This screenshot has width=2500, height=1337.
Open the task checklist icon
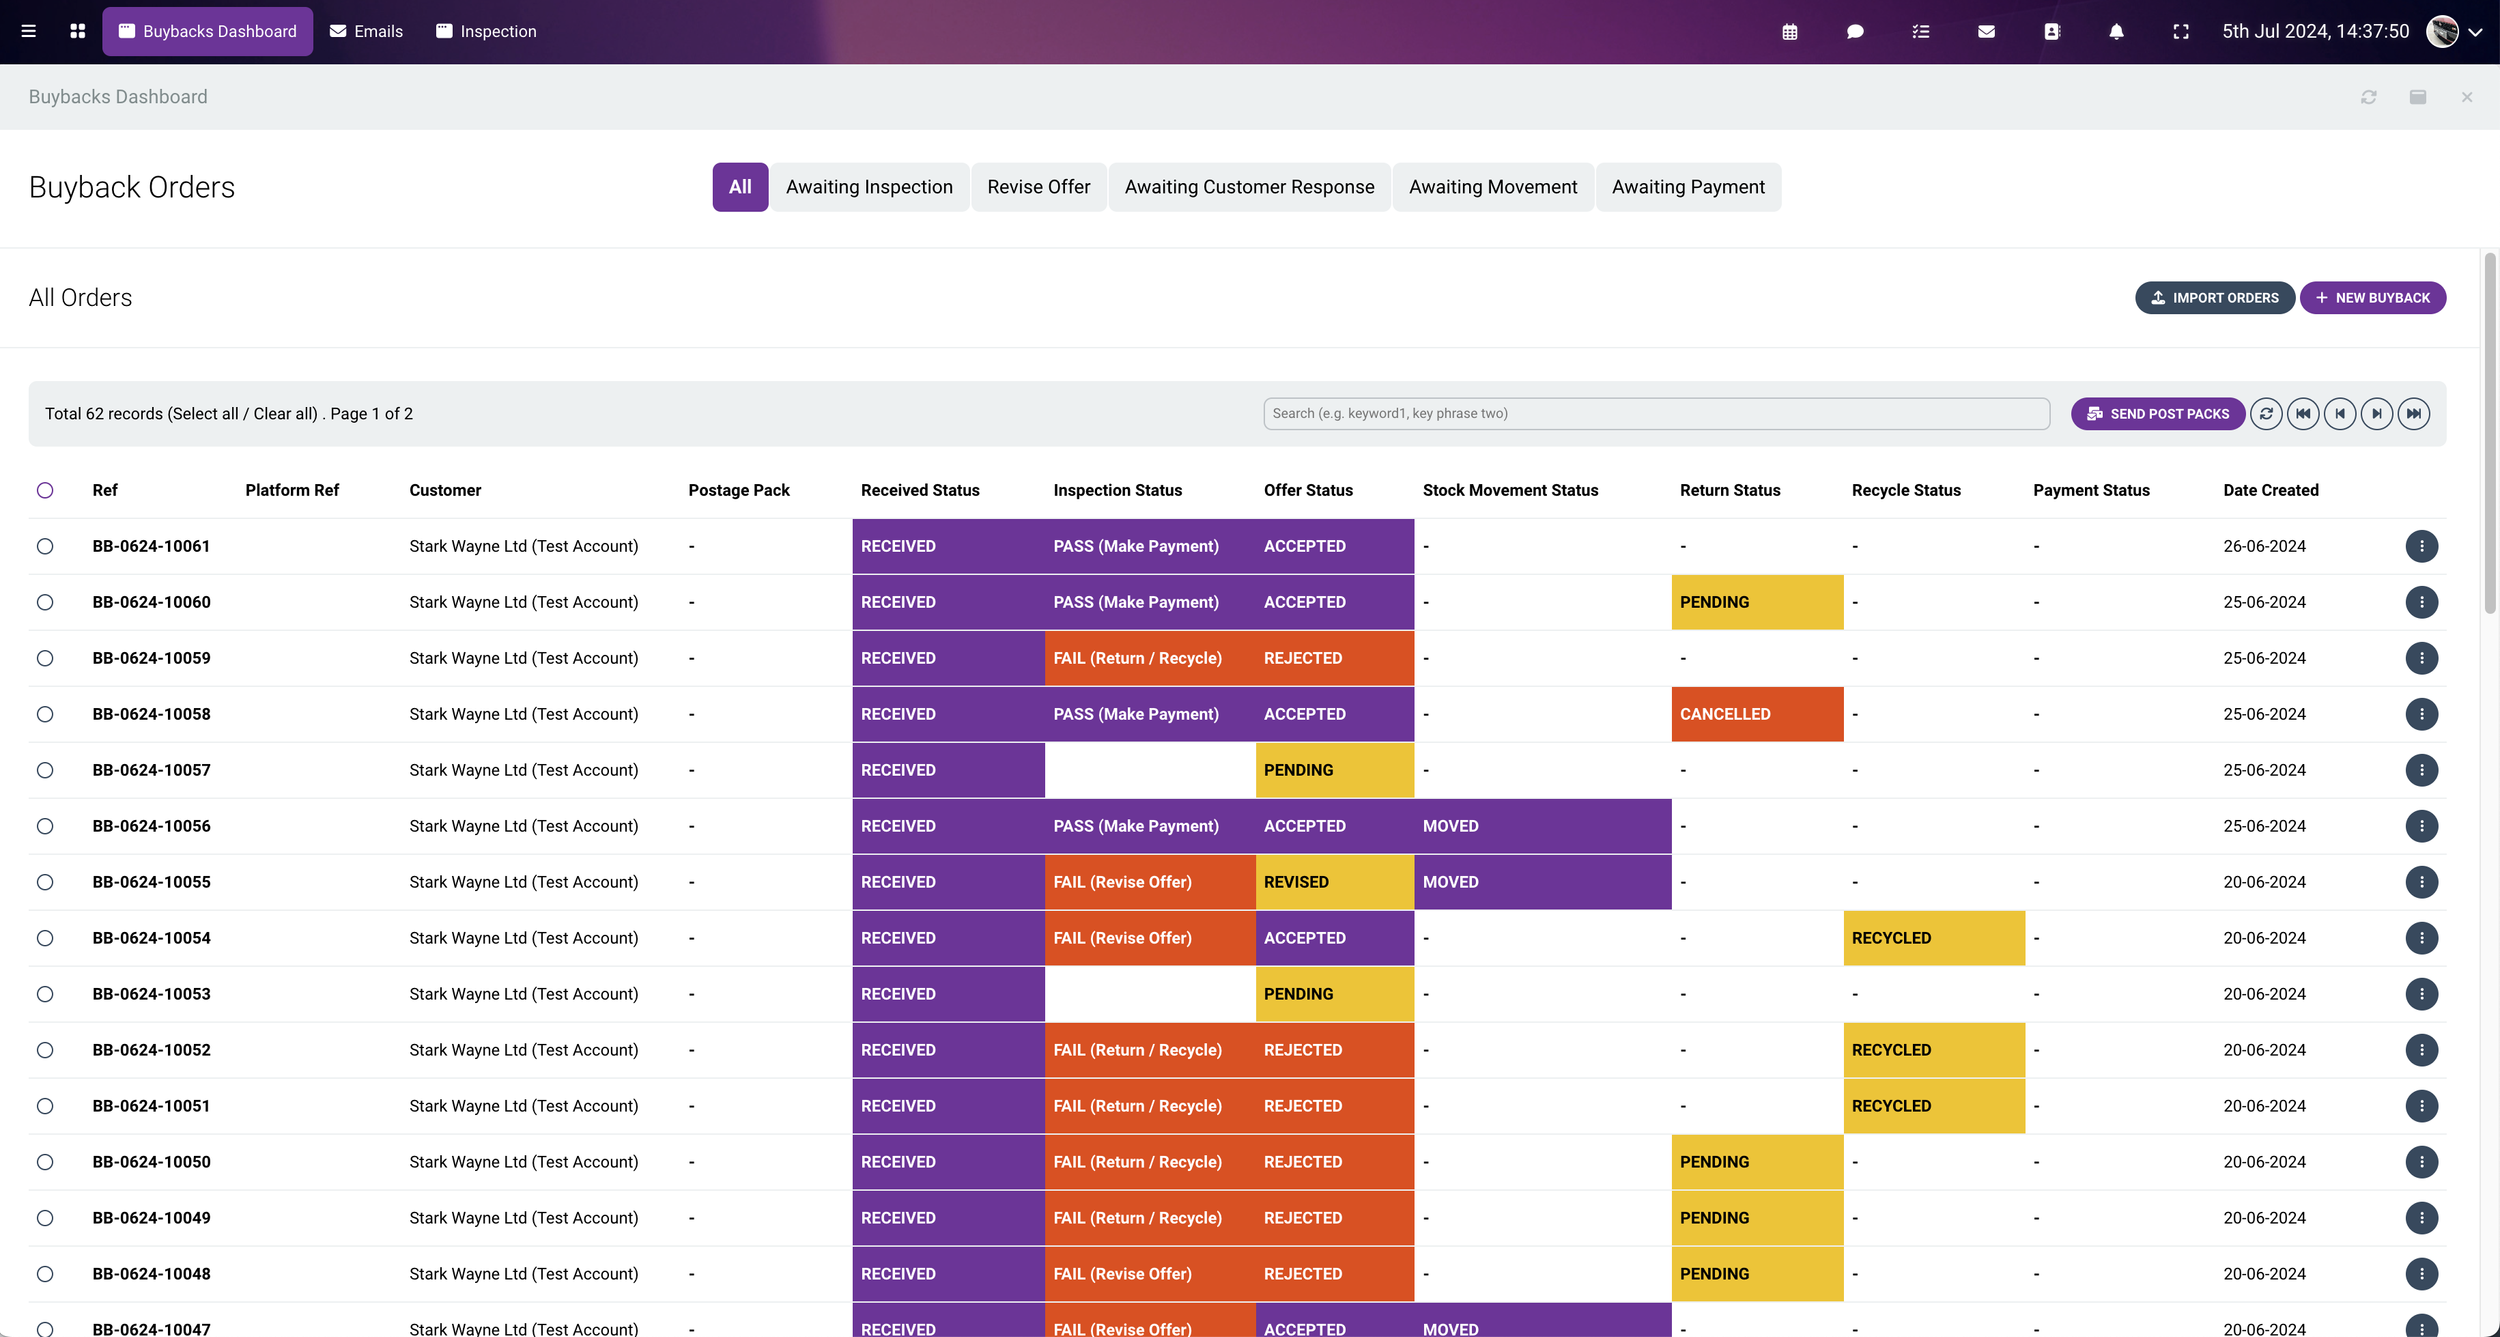(1920, 32)
